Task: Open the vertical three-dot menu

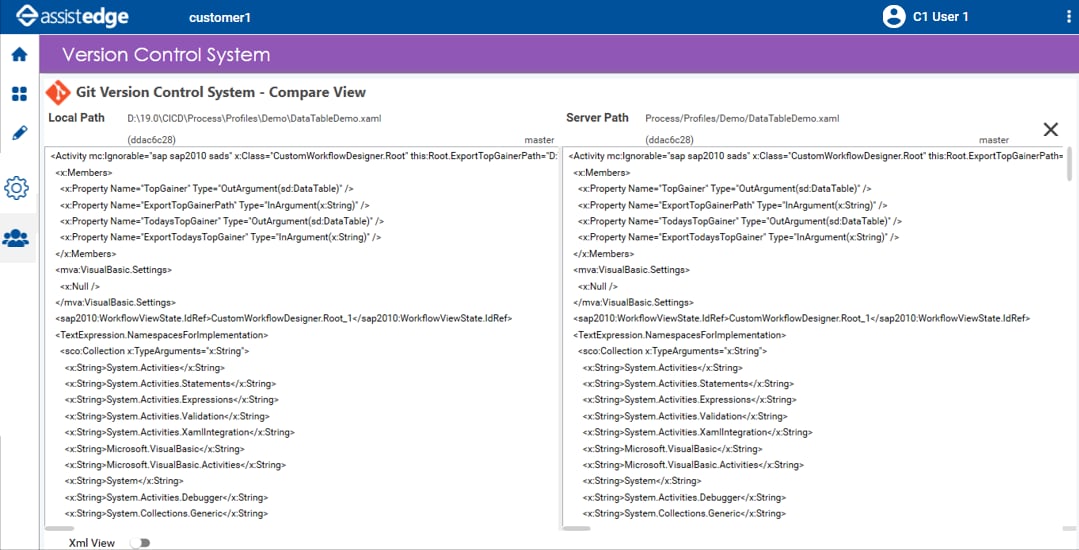Action: click(x=1069, y=17)
